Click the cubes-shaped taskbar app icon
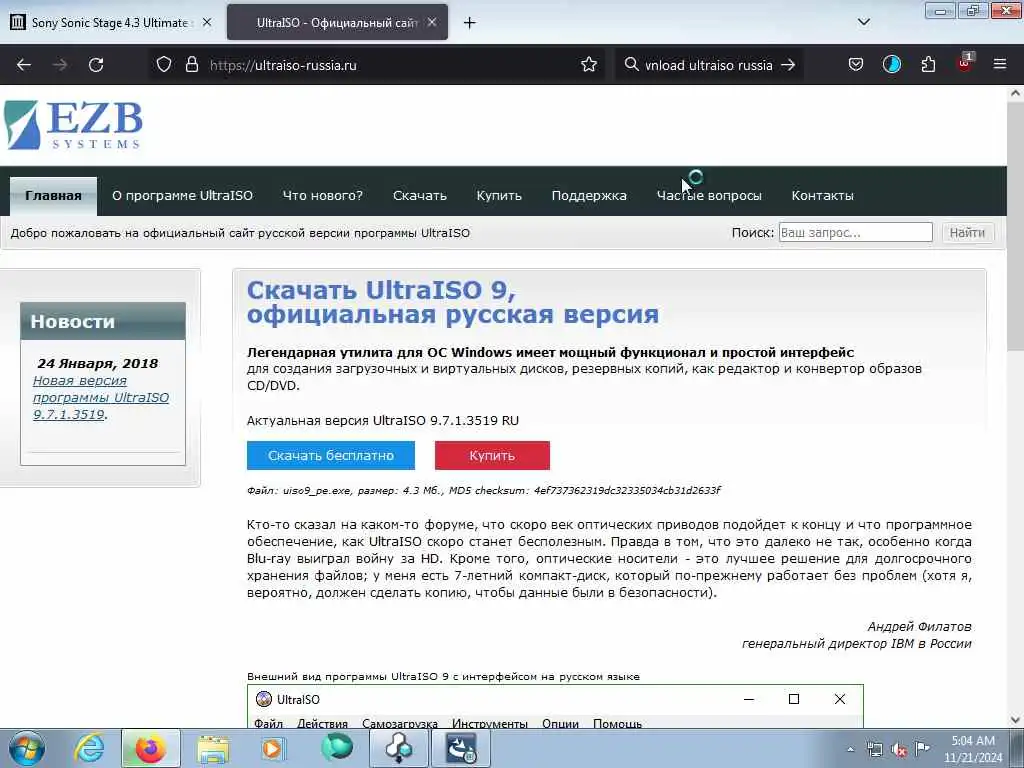Screen dimensions: 1024x768 [399, 748]
